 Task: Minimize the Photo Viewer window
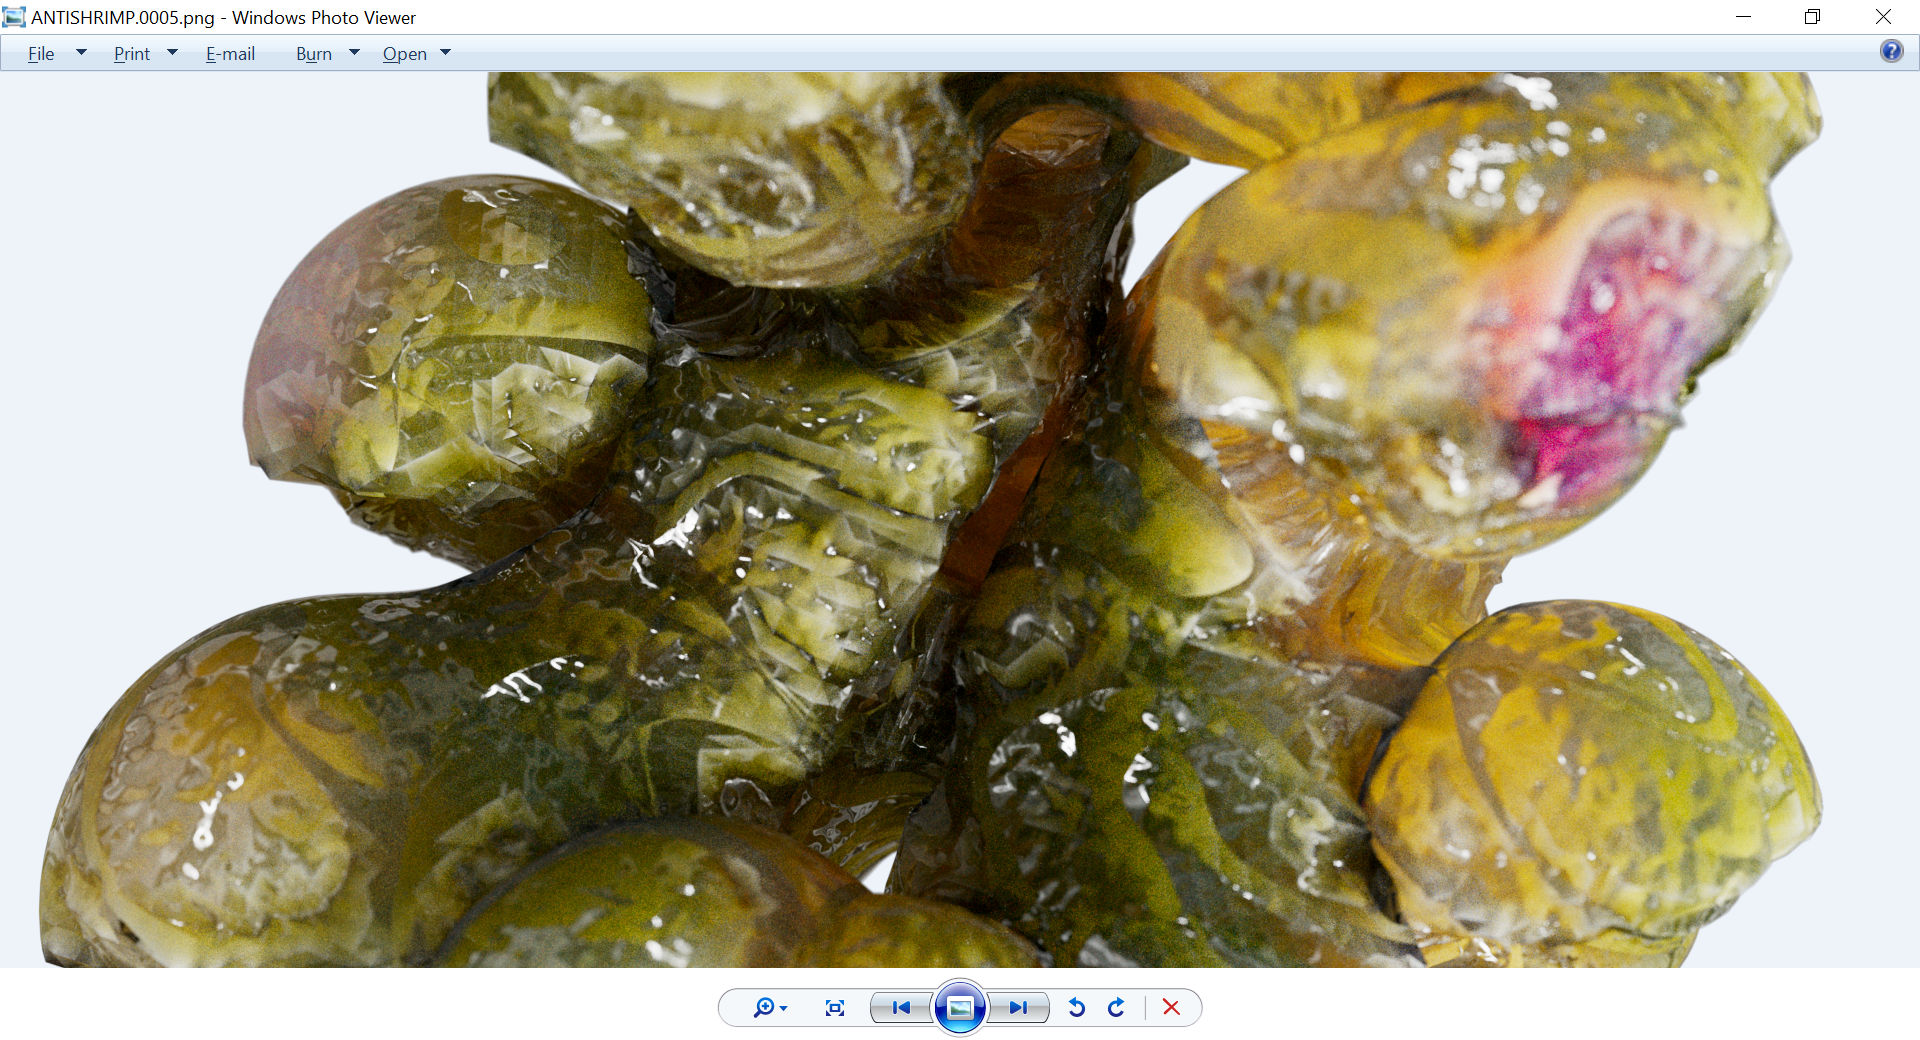(x=1743, y=17)
